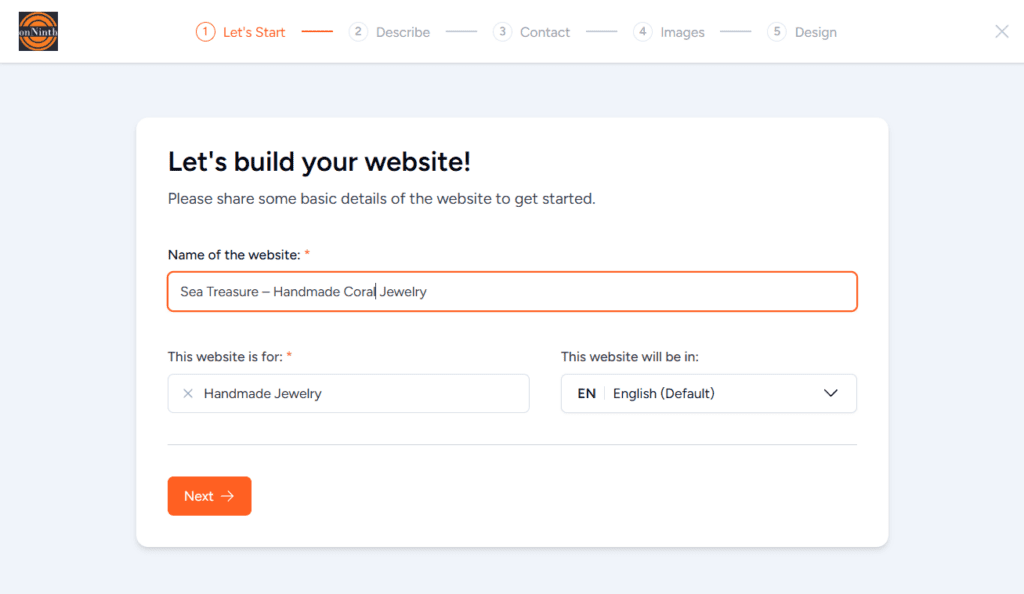Click the EN language code badge

click(x=587, y=394)
